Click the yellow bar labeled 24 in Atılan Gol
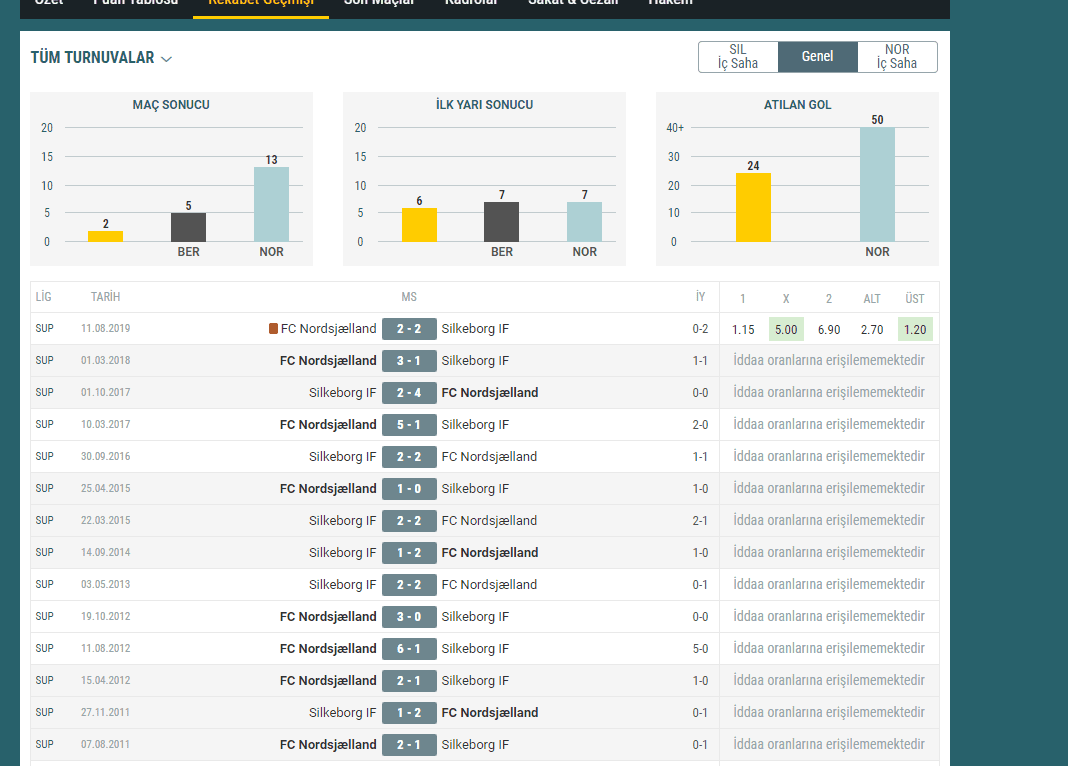Image resolution: width=1068 pixels, height=766 pixels. (x=753, y=208)
